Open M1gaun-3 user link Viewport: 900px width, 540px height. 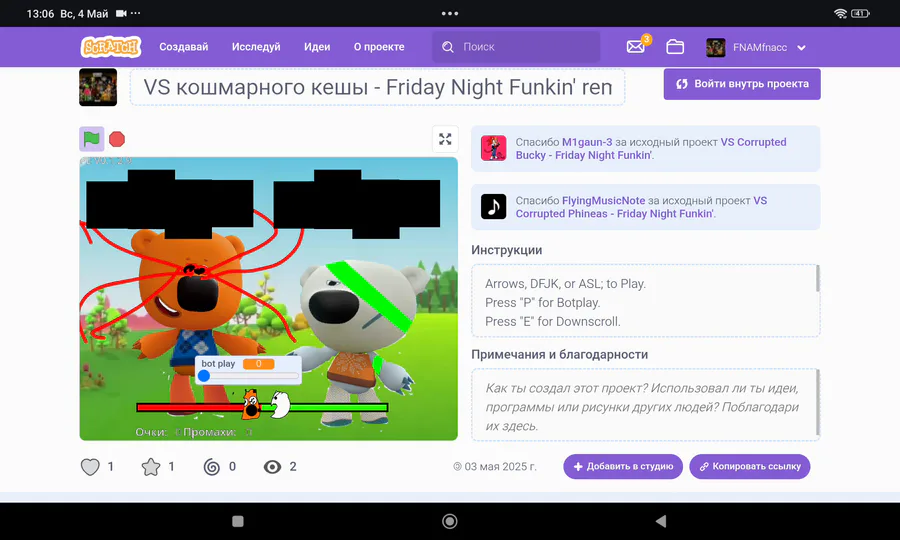(x=587, y=142)
